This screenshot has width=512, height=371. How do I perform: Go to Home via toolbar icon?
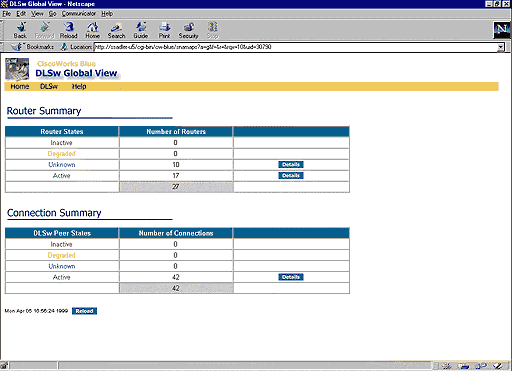point(92,30)
